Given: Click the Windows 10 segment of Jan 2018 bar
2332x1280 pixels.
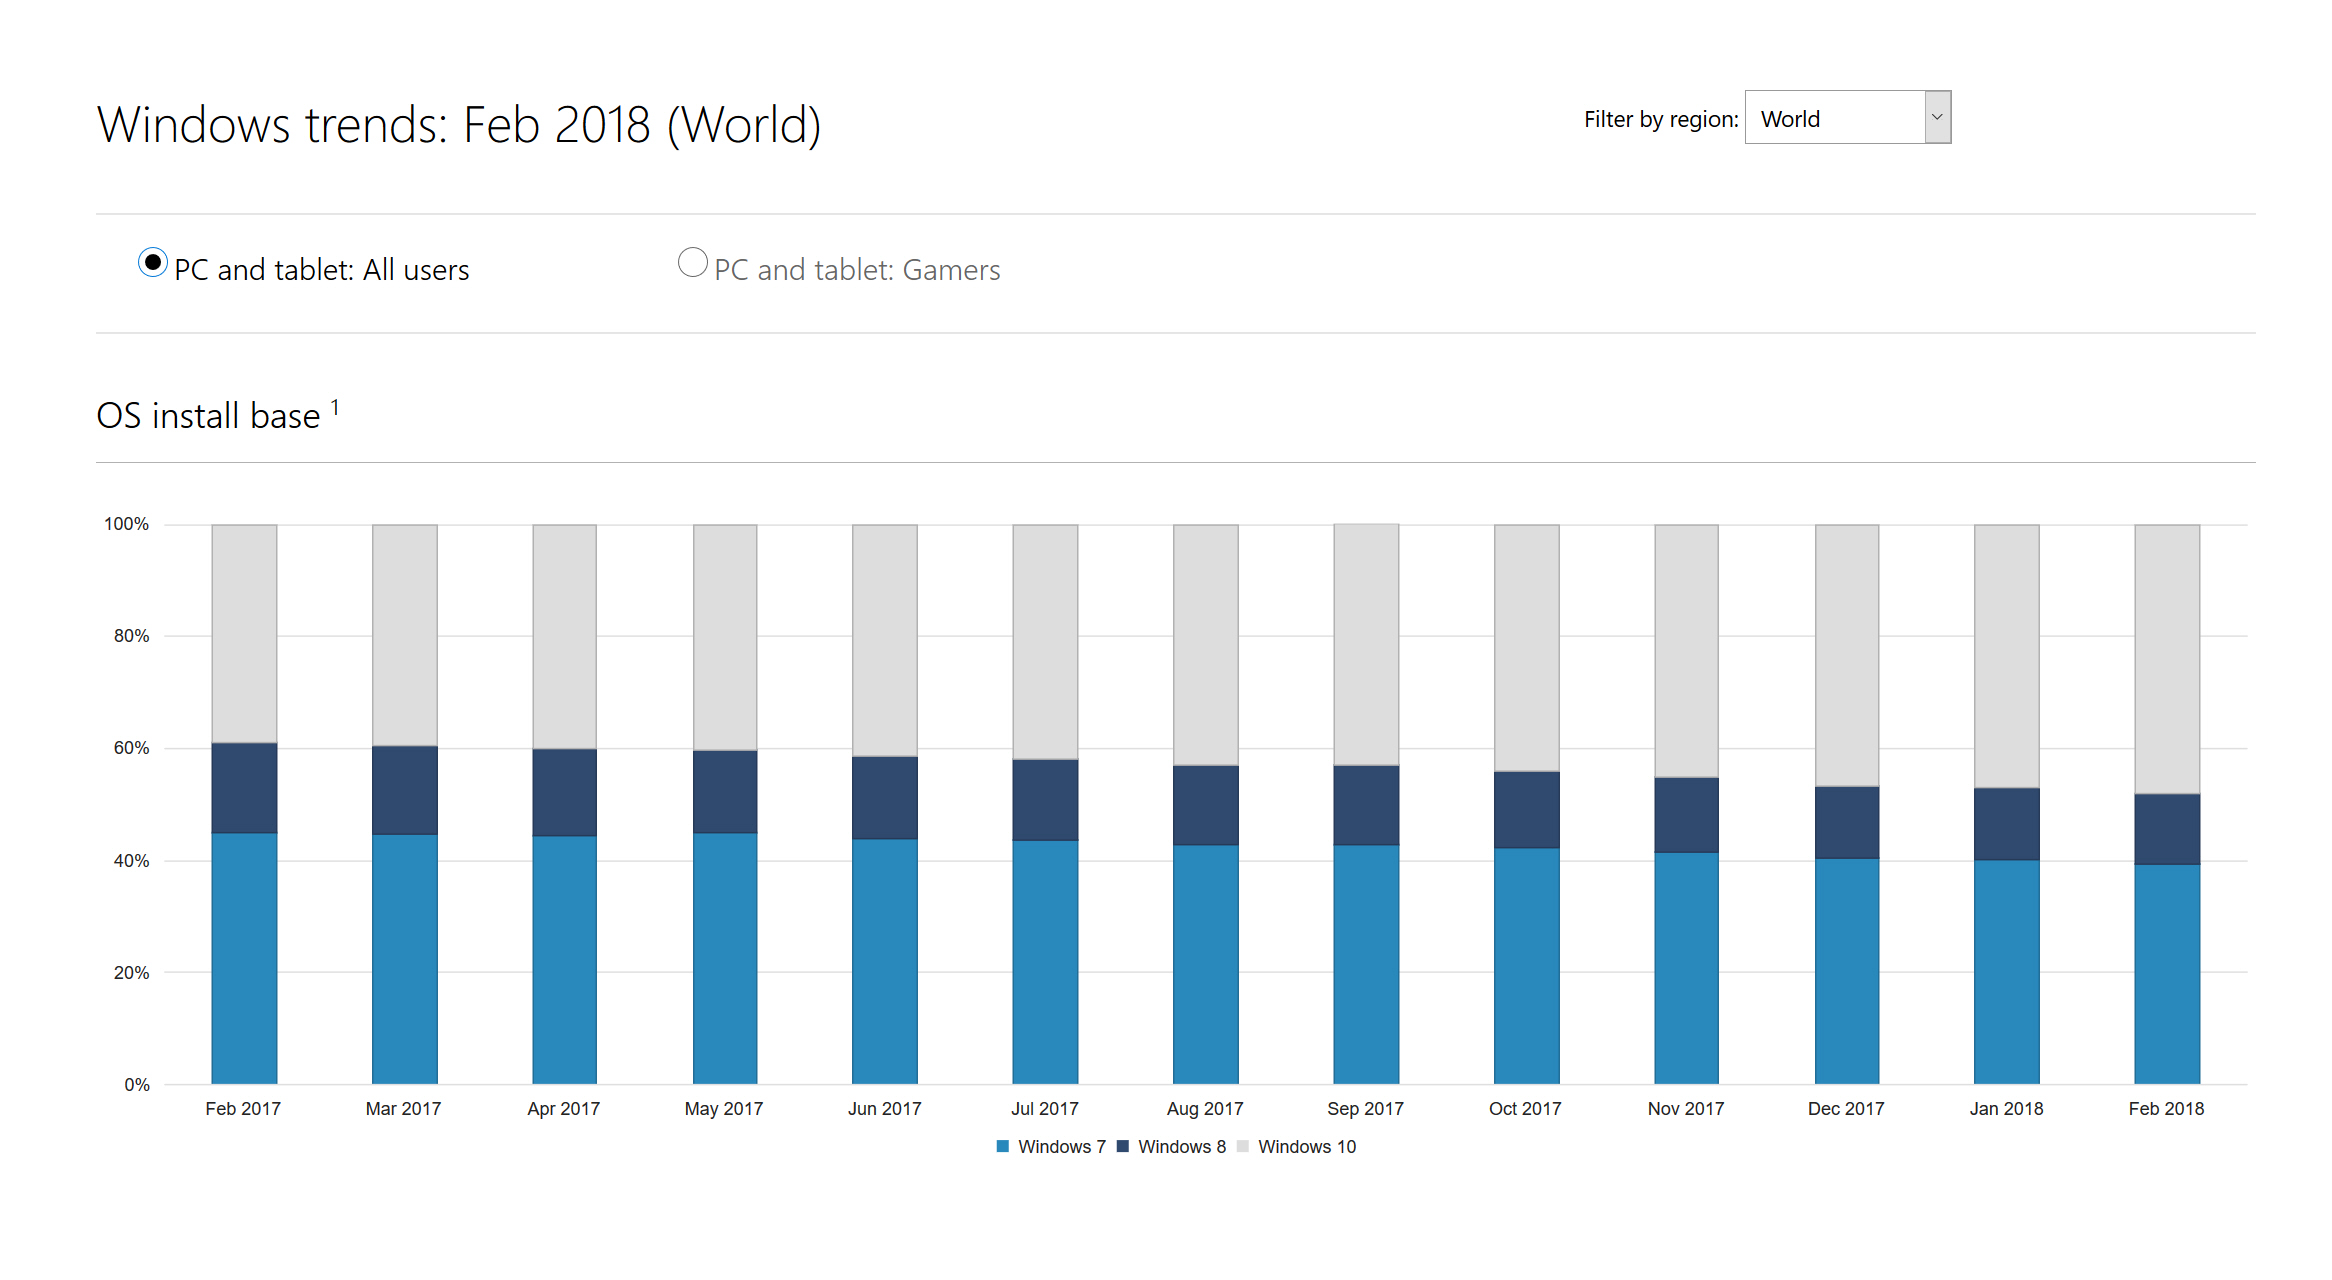Looking at the screenshot, I should pos(2006,656).
